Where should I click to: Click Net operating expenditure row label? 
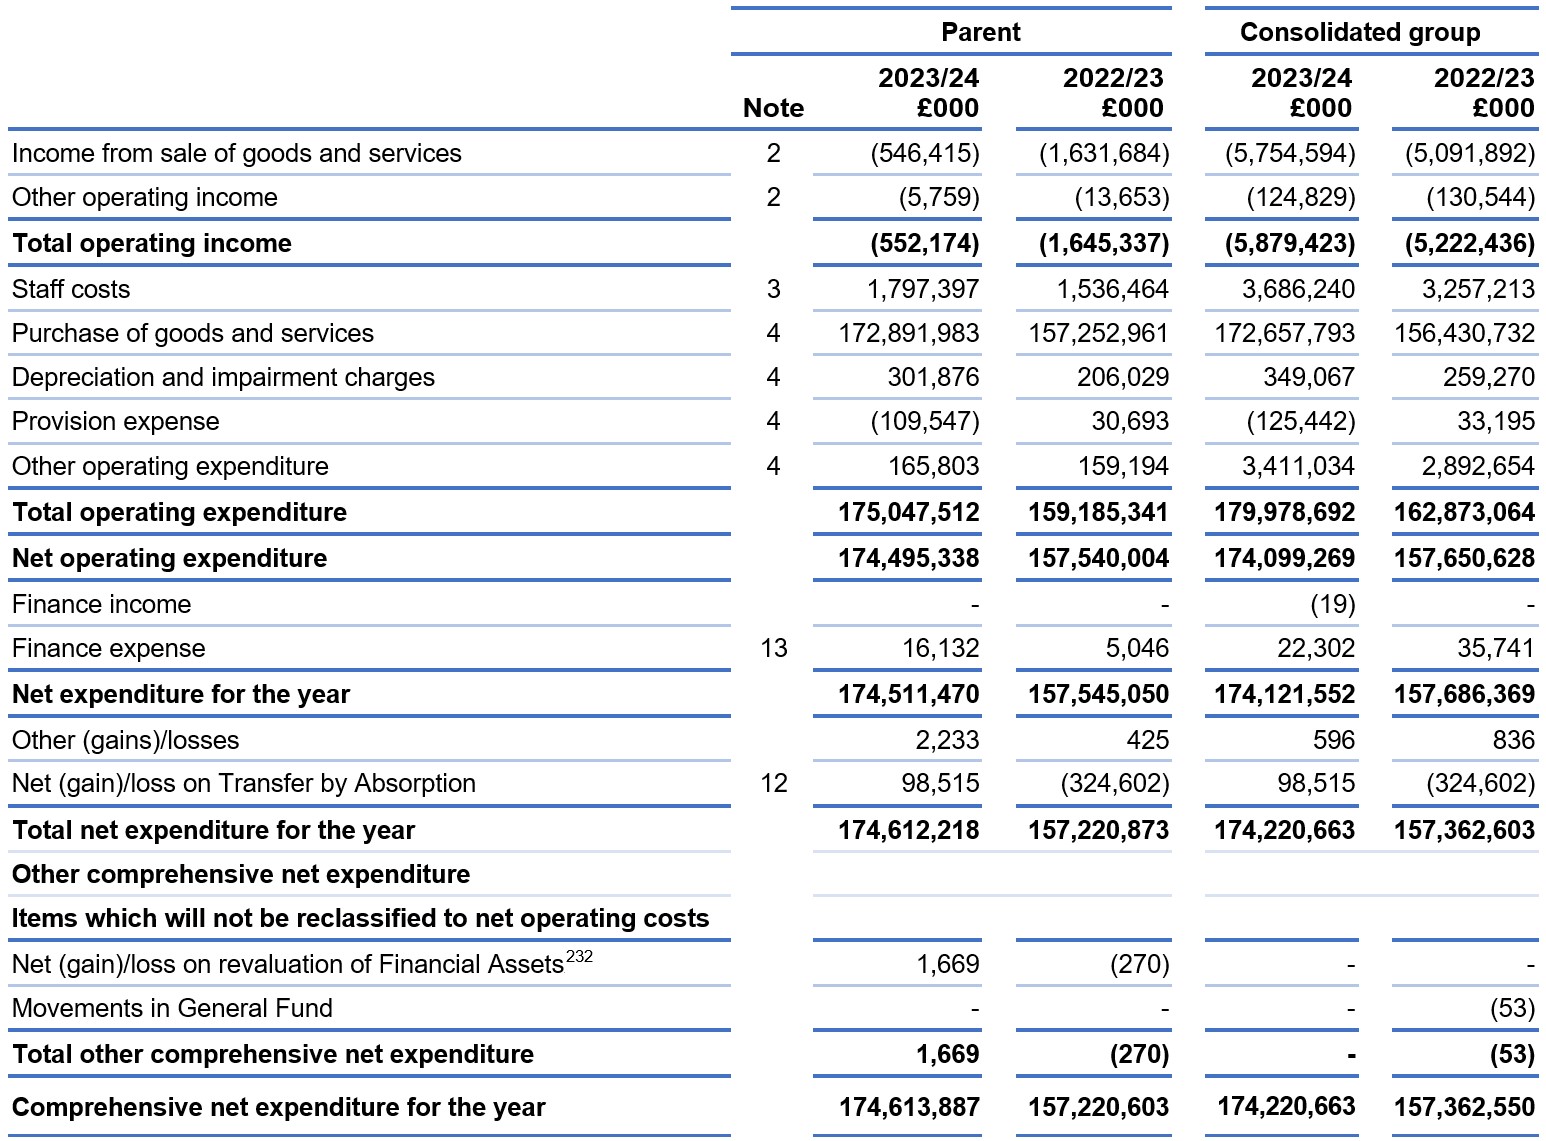tap(169, 558)
